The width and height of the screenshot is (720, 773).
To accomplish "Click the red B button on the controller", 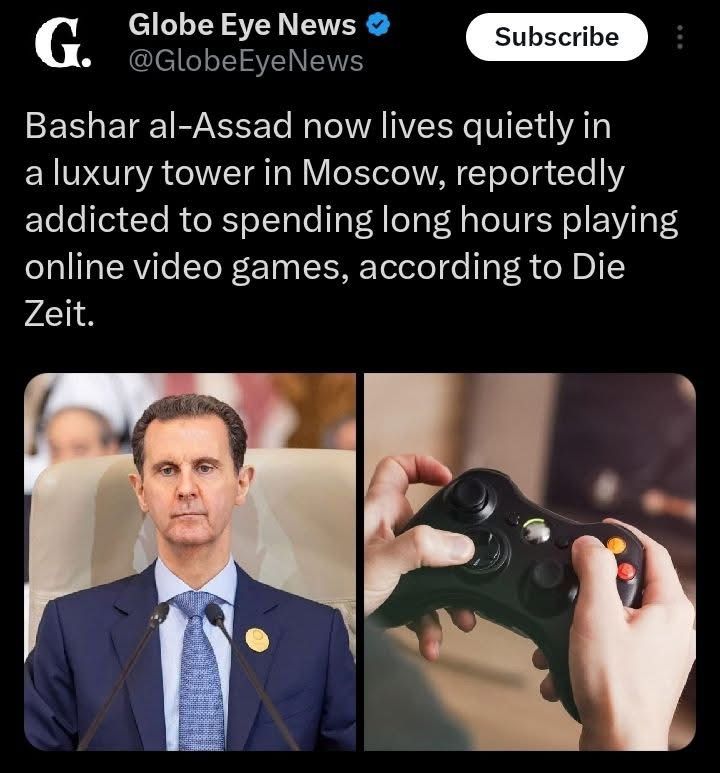I will (x=626, y=571).
